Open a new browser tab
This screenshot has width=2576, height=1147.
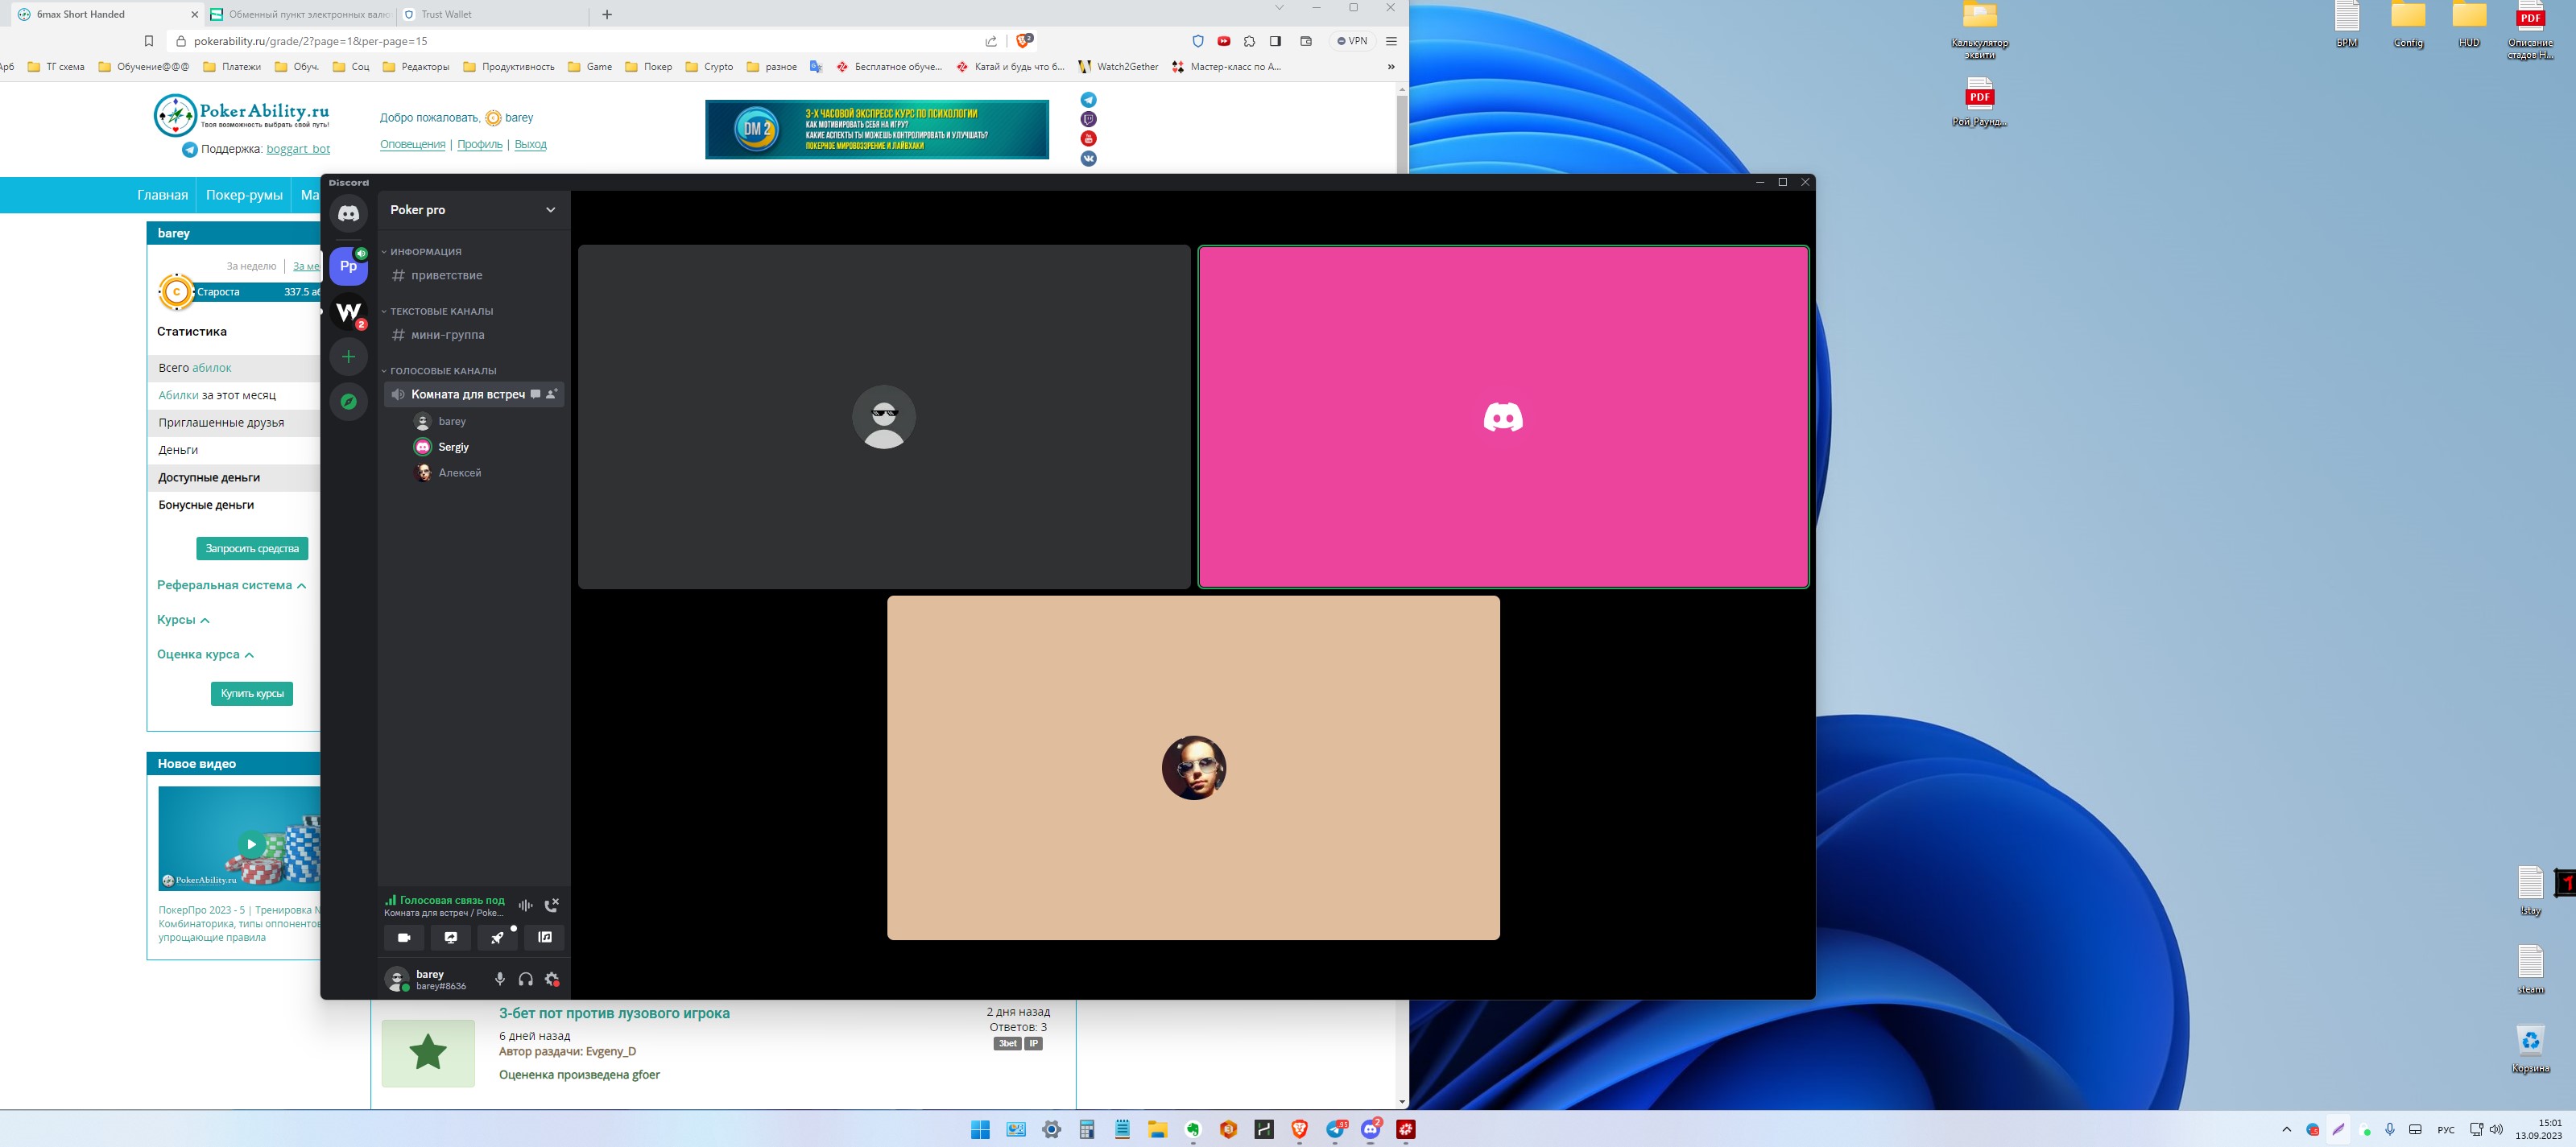607,14
